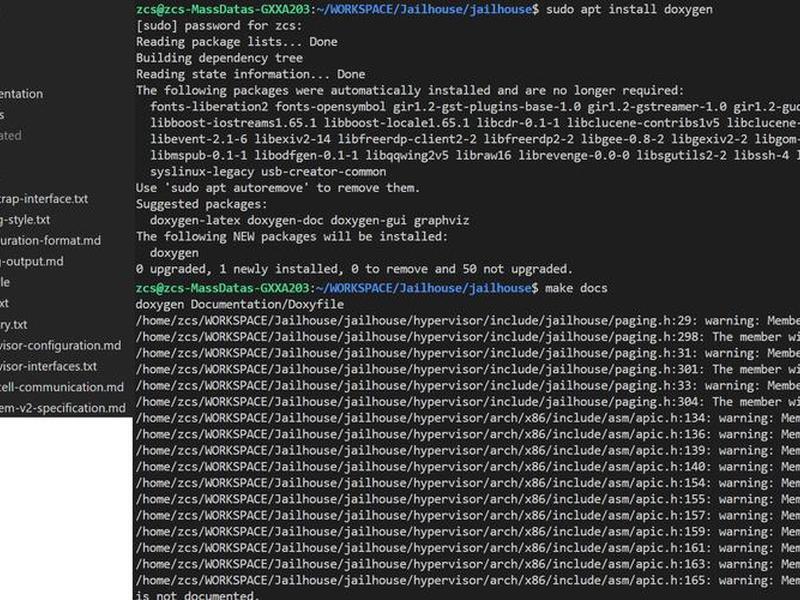Click the 'Suggested packages:' line
The width and height of the screenshot is (800, 600).
(202, 204)
